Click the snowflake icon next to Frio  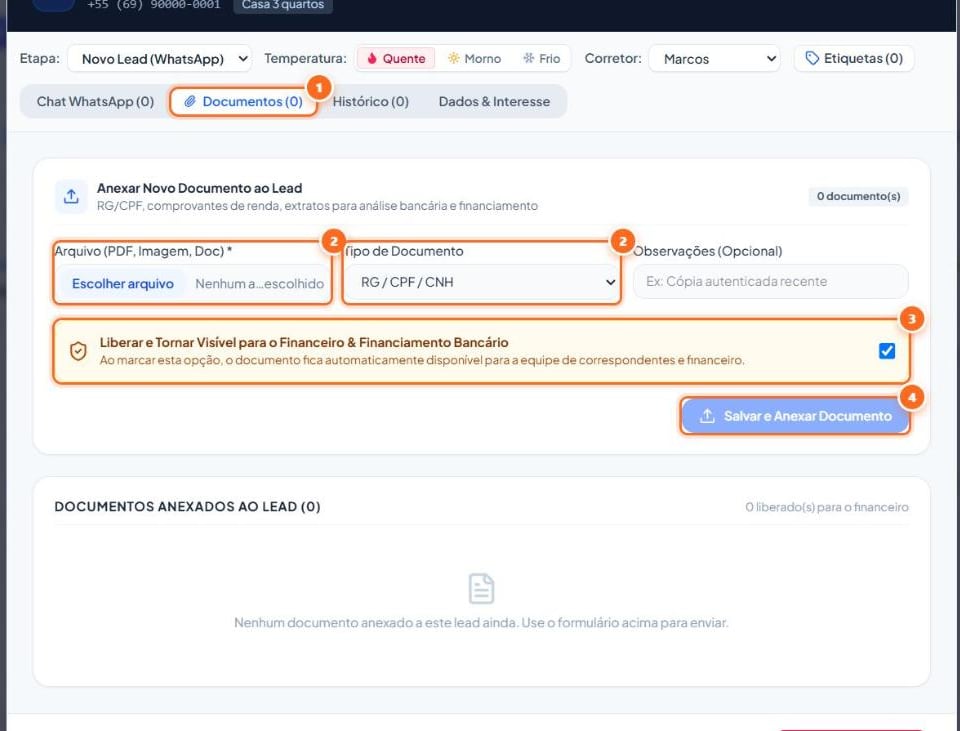[528, 58]
